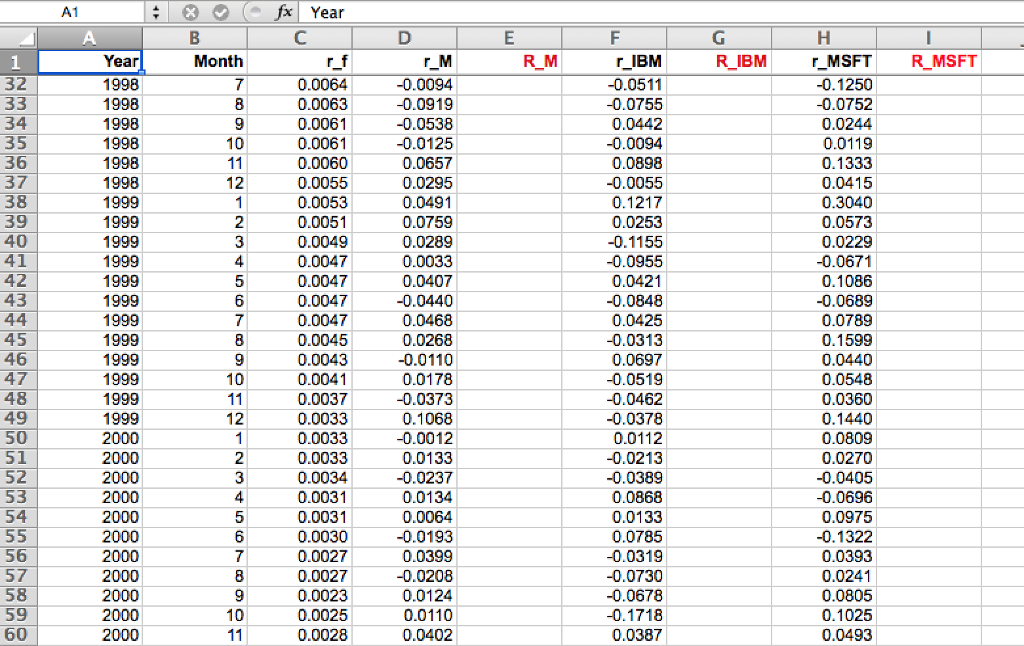Click the Name Box stepper arrows
Image resolution: width=1024 pixels, height=646 pixels.
(157, 12)
